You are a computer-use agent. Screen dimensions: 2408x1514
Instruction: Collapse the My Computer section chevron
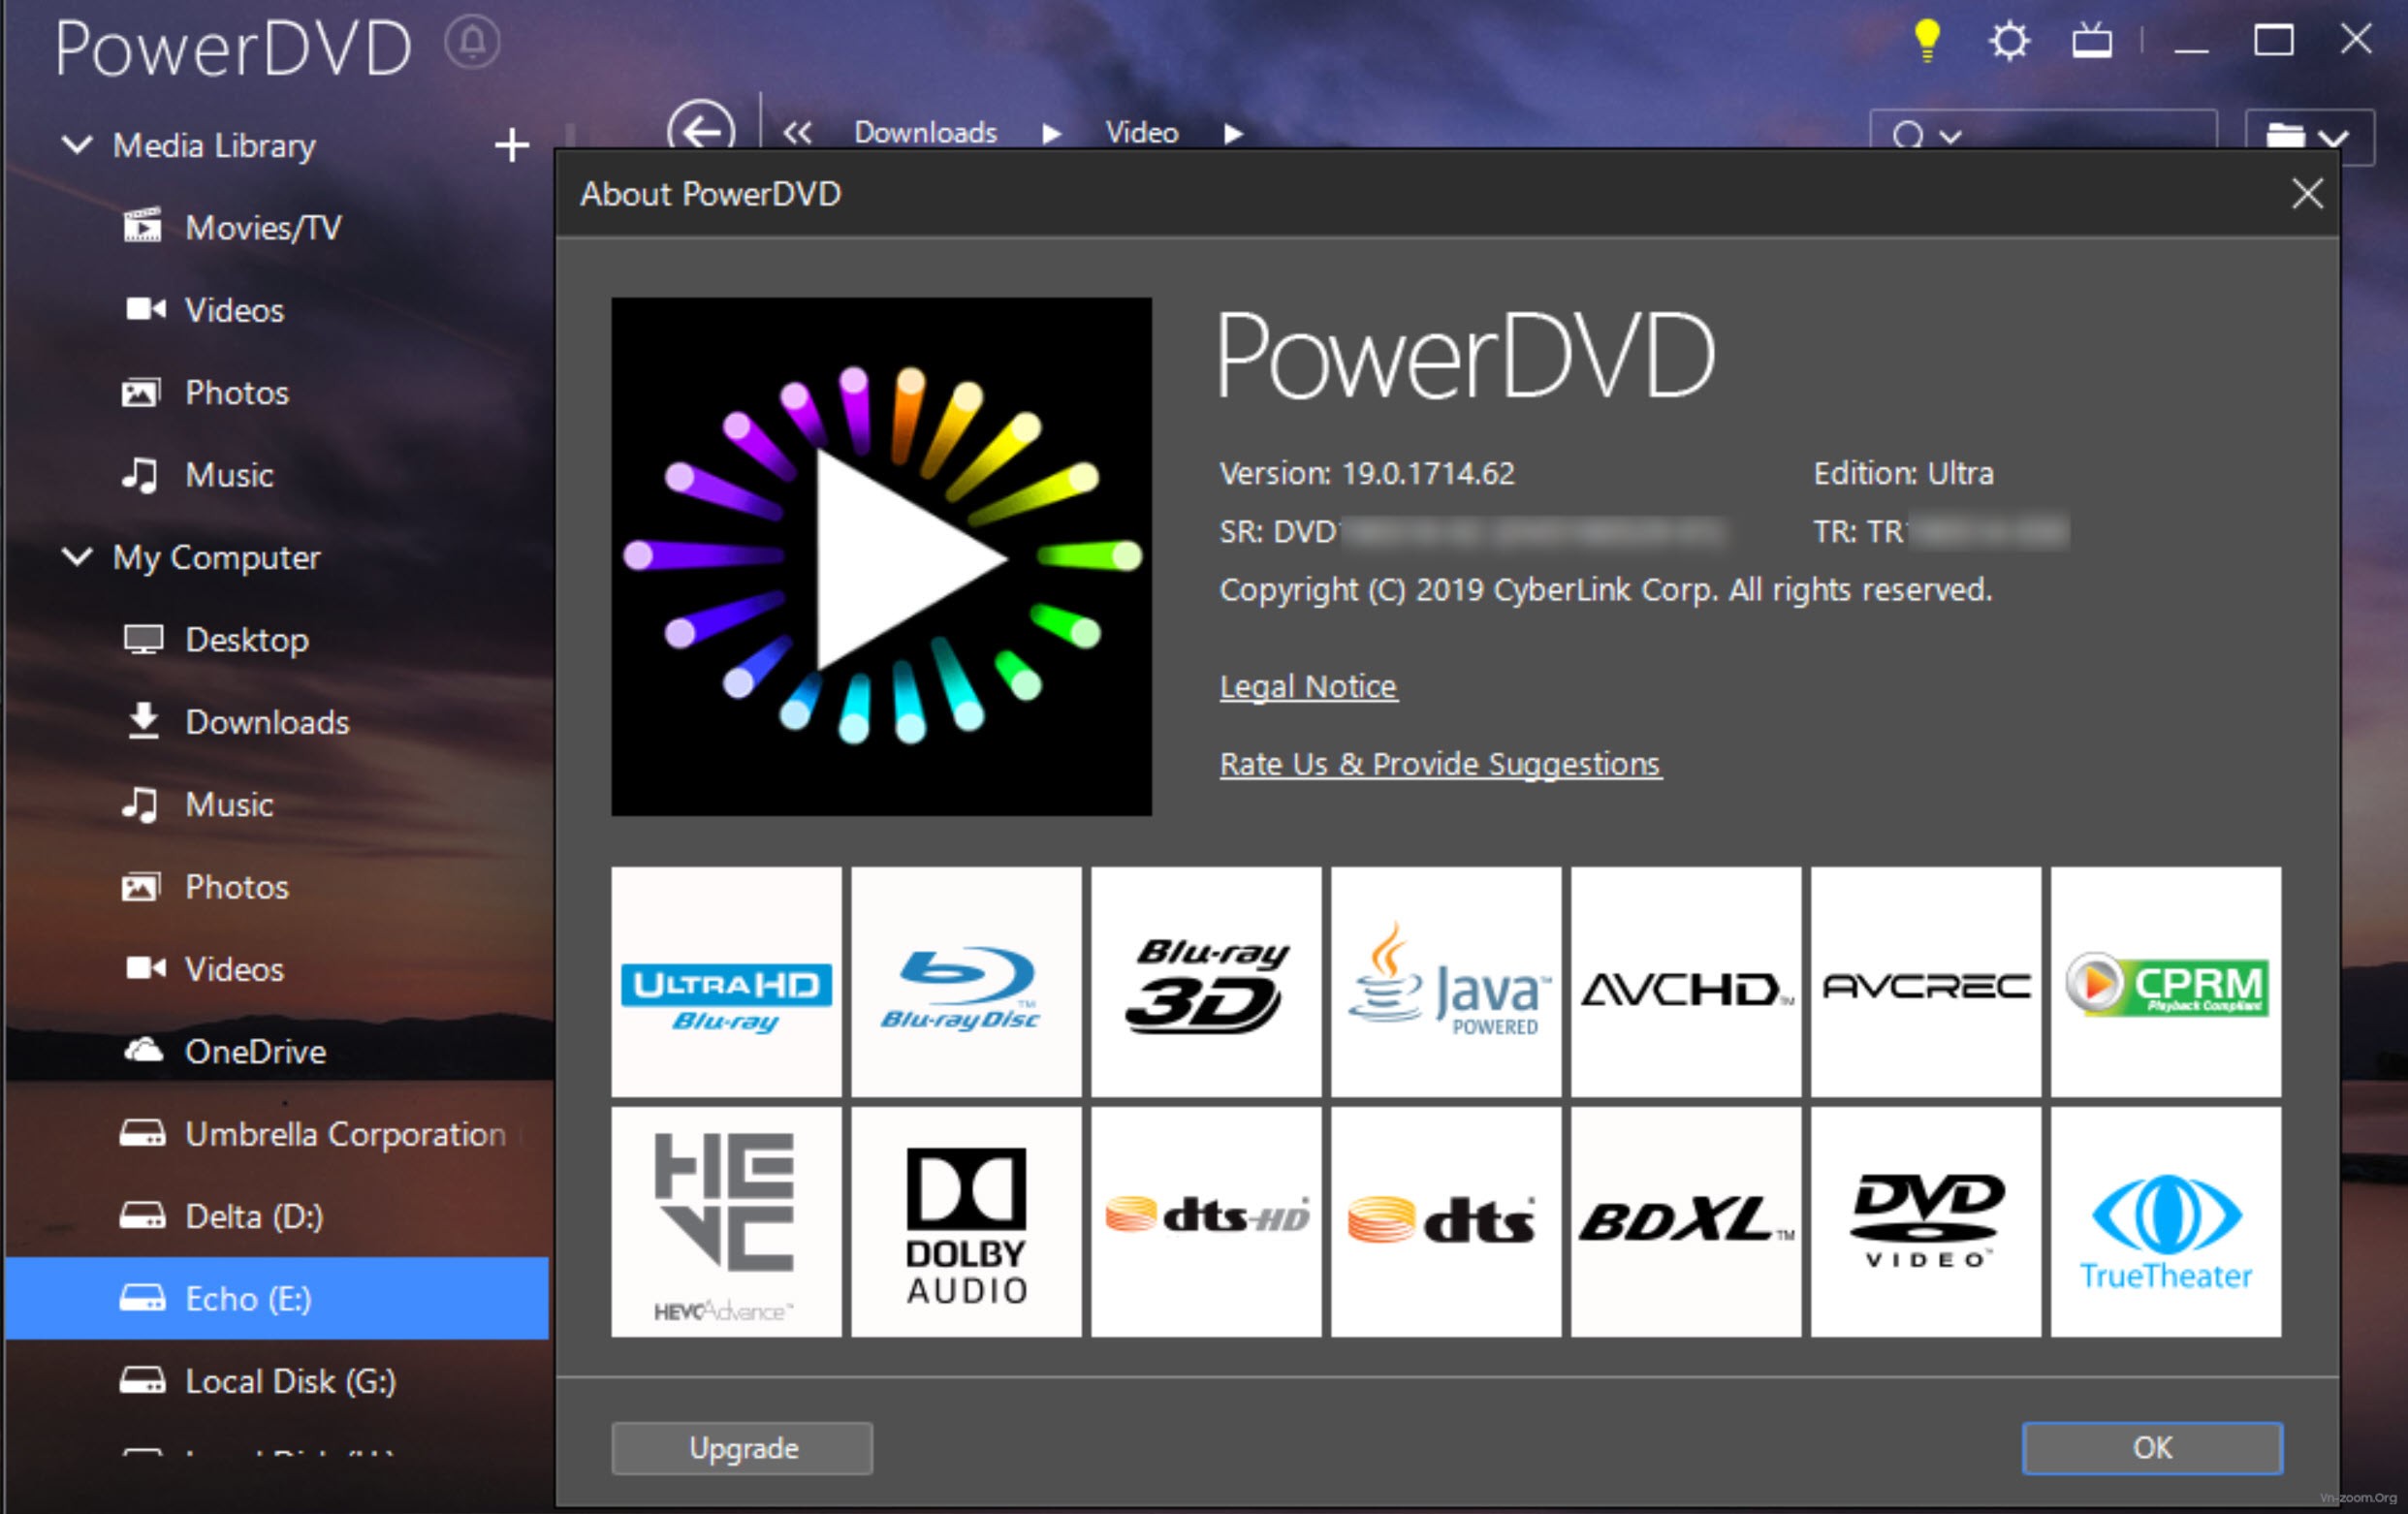[x=77, y=557]
